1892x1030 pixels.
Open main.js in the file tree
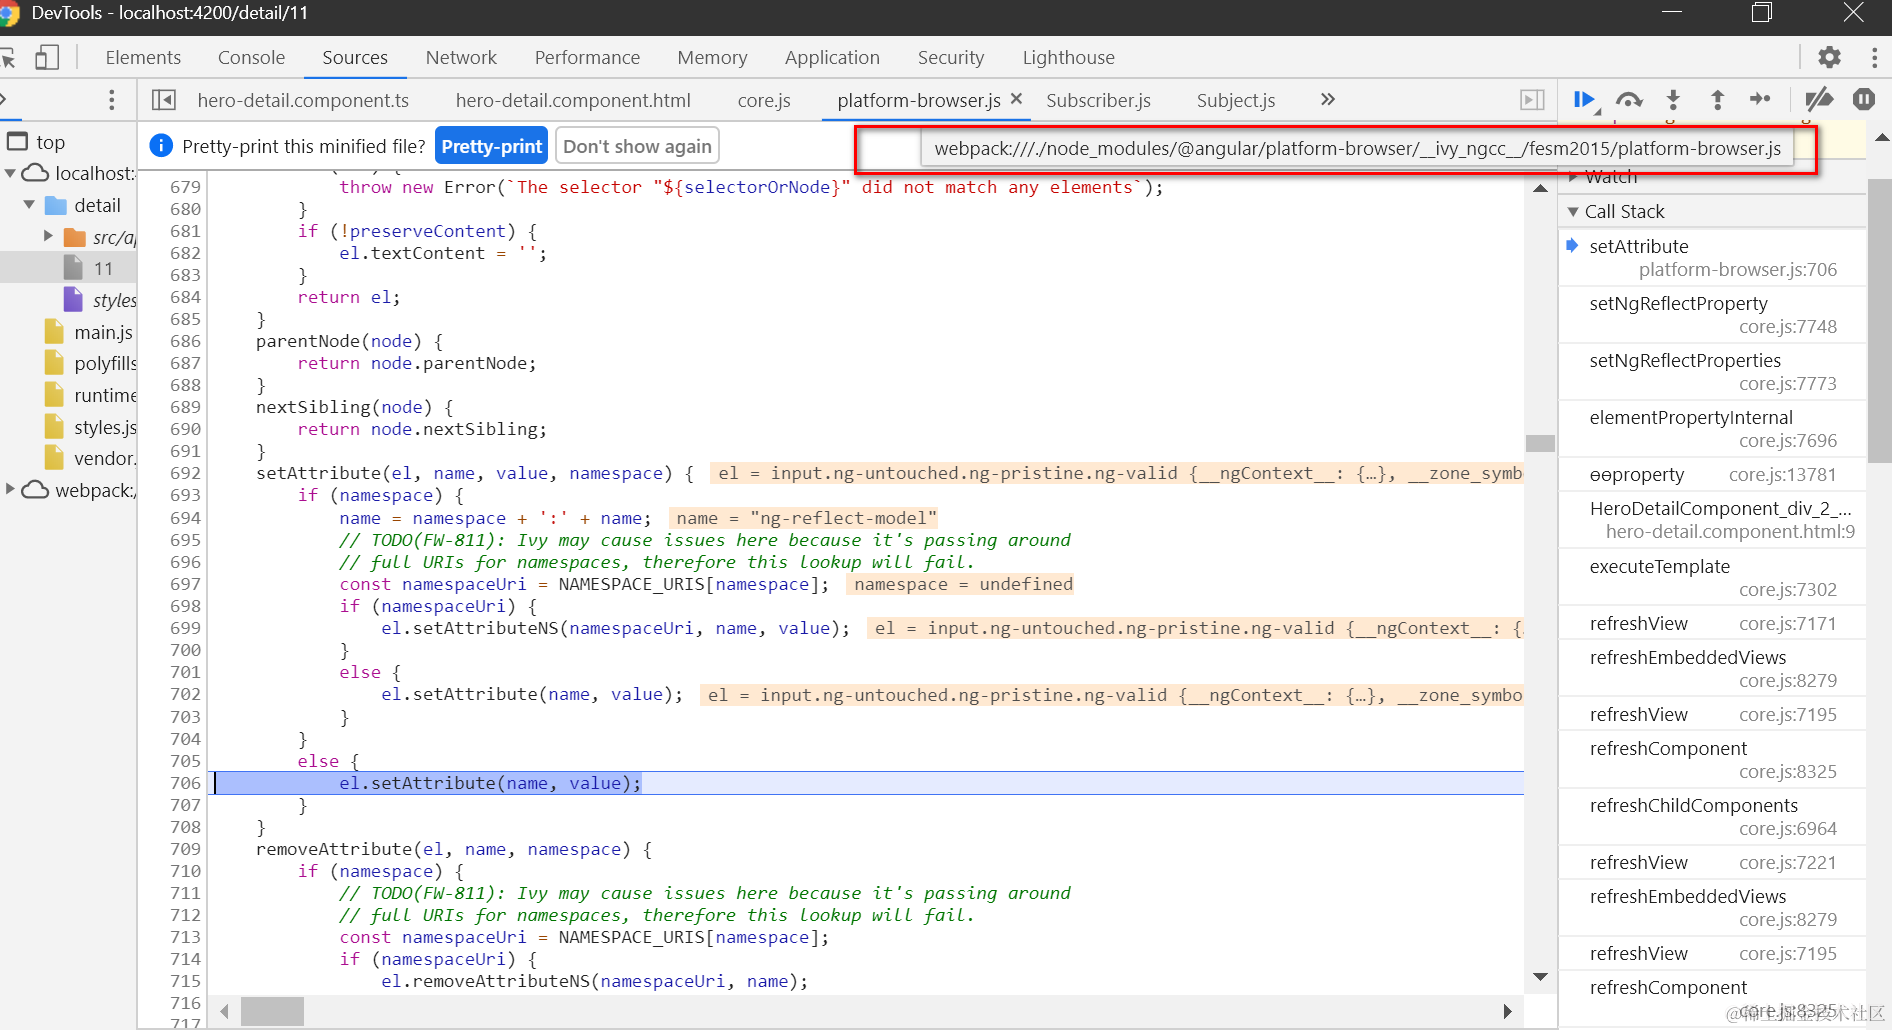(x=103, y=332)
